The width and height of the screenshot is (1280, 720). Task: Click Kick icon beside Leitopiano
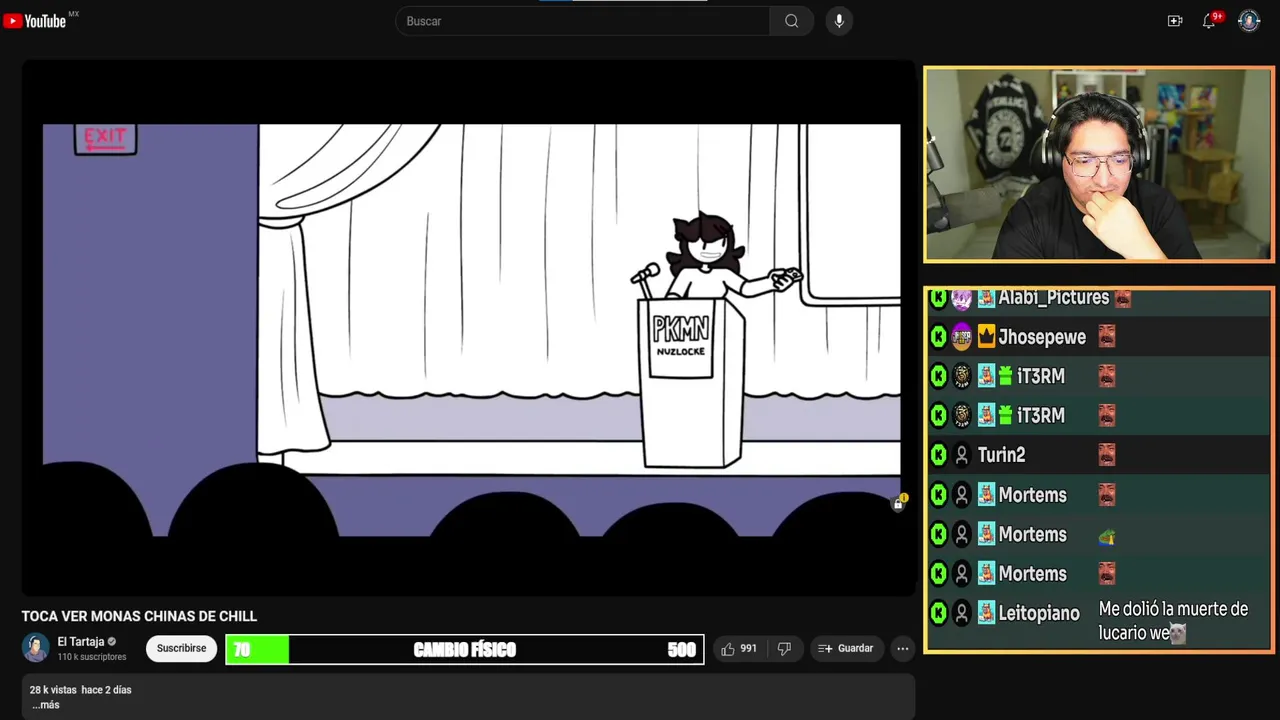[x=938, y=613]
